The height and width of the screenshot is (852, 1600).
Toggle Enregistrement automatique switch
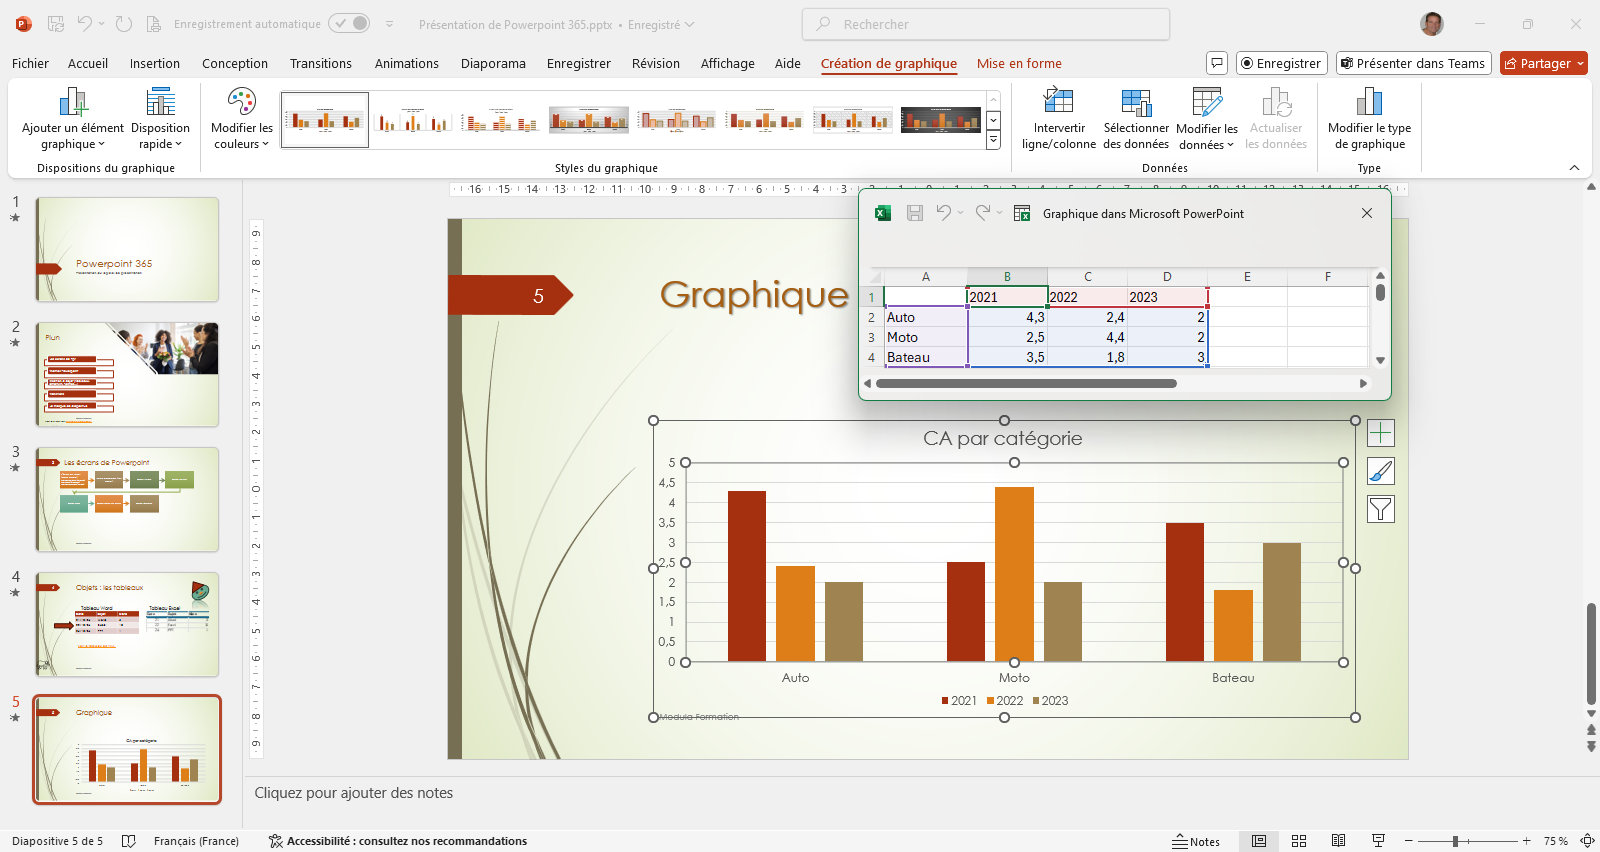349,23
